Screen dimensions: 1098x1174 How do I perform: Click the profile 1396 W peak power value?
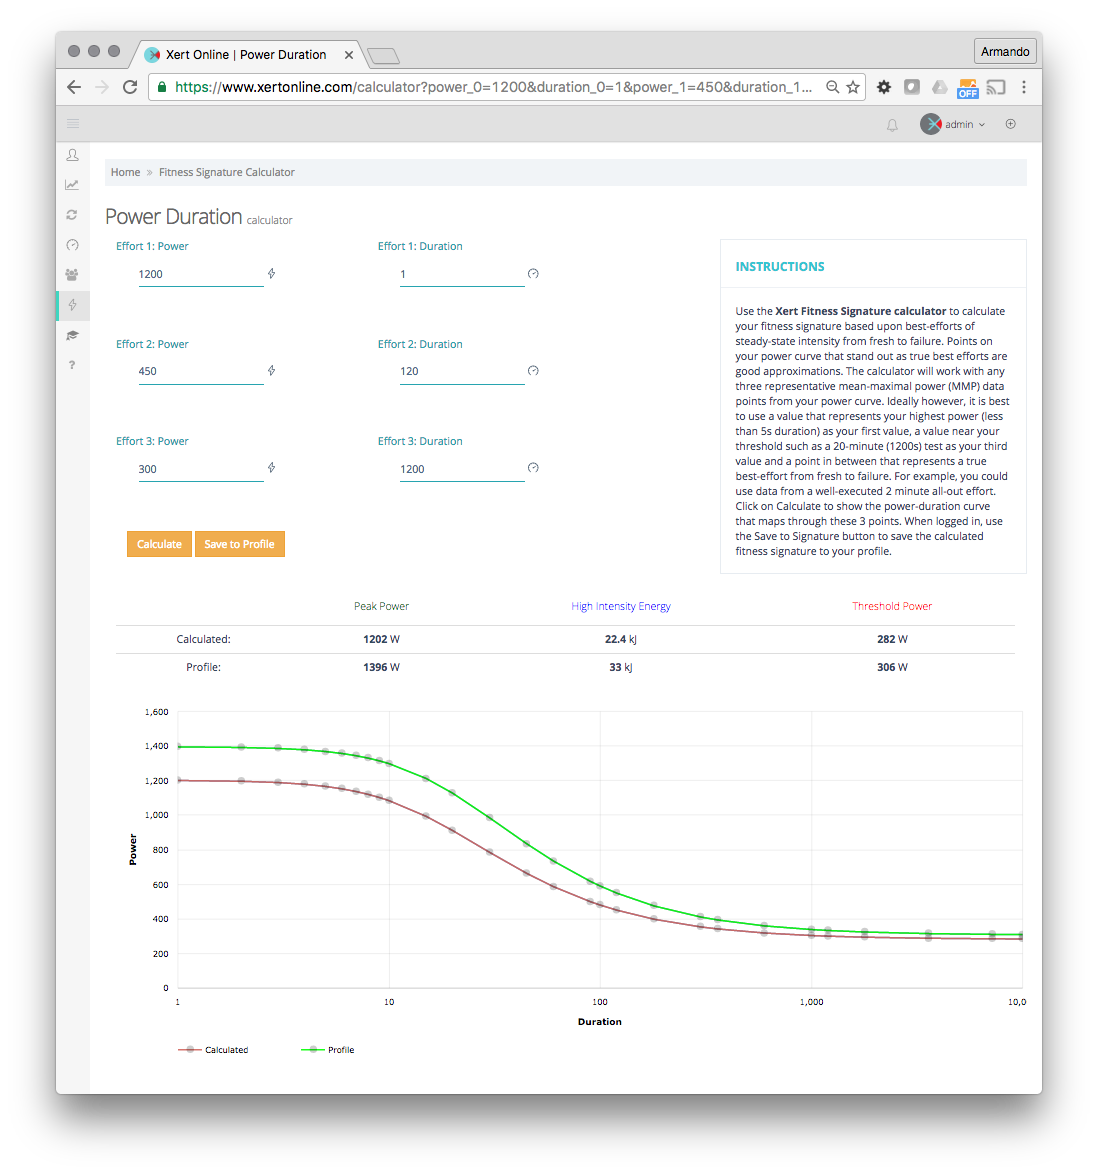click(x=381, y=667)
